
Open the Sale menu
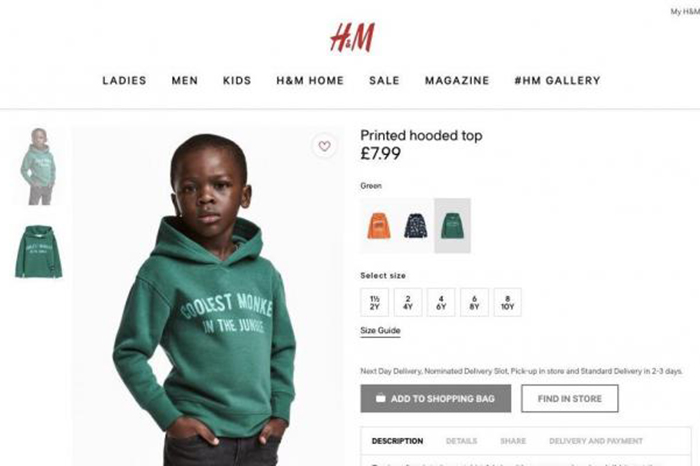pyautogui.click(x=384, y=80)
